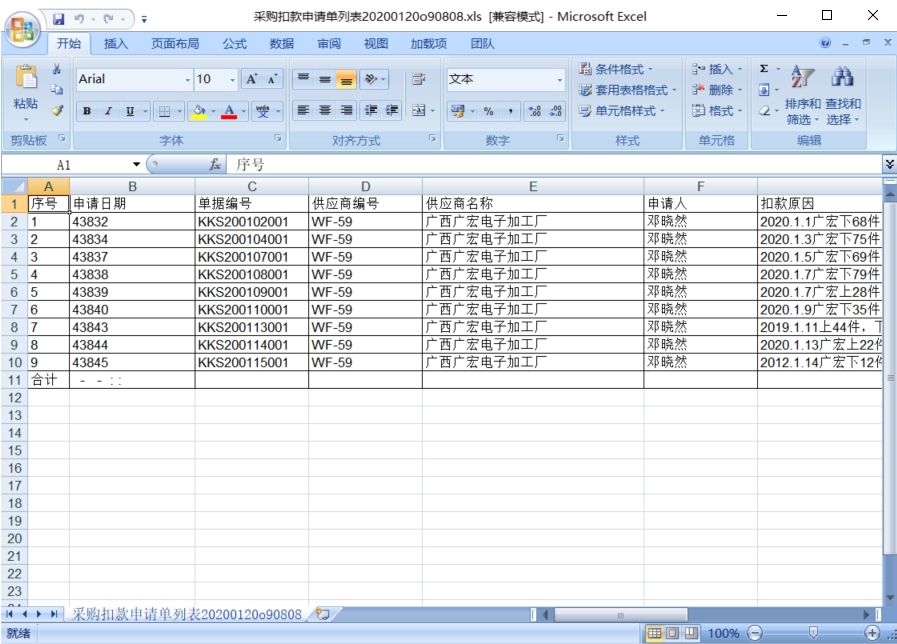Click the yellow fill color swatch
Image resolution: width=897 pixels, height=644 pixels.
click(198, 111)
